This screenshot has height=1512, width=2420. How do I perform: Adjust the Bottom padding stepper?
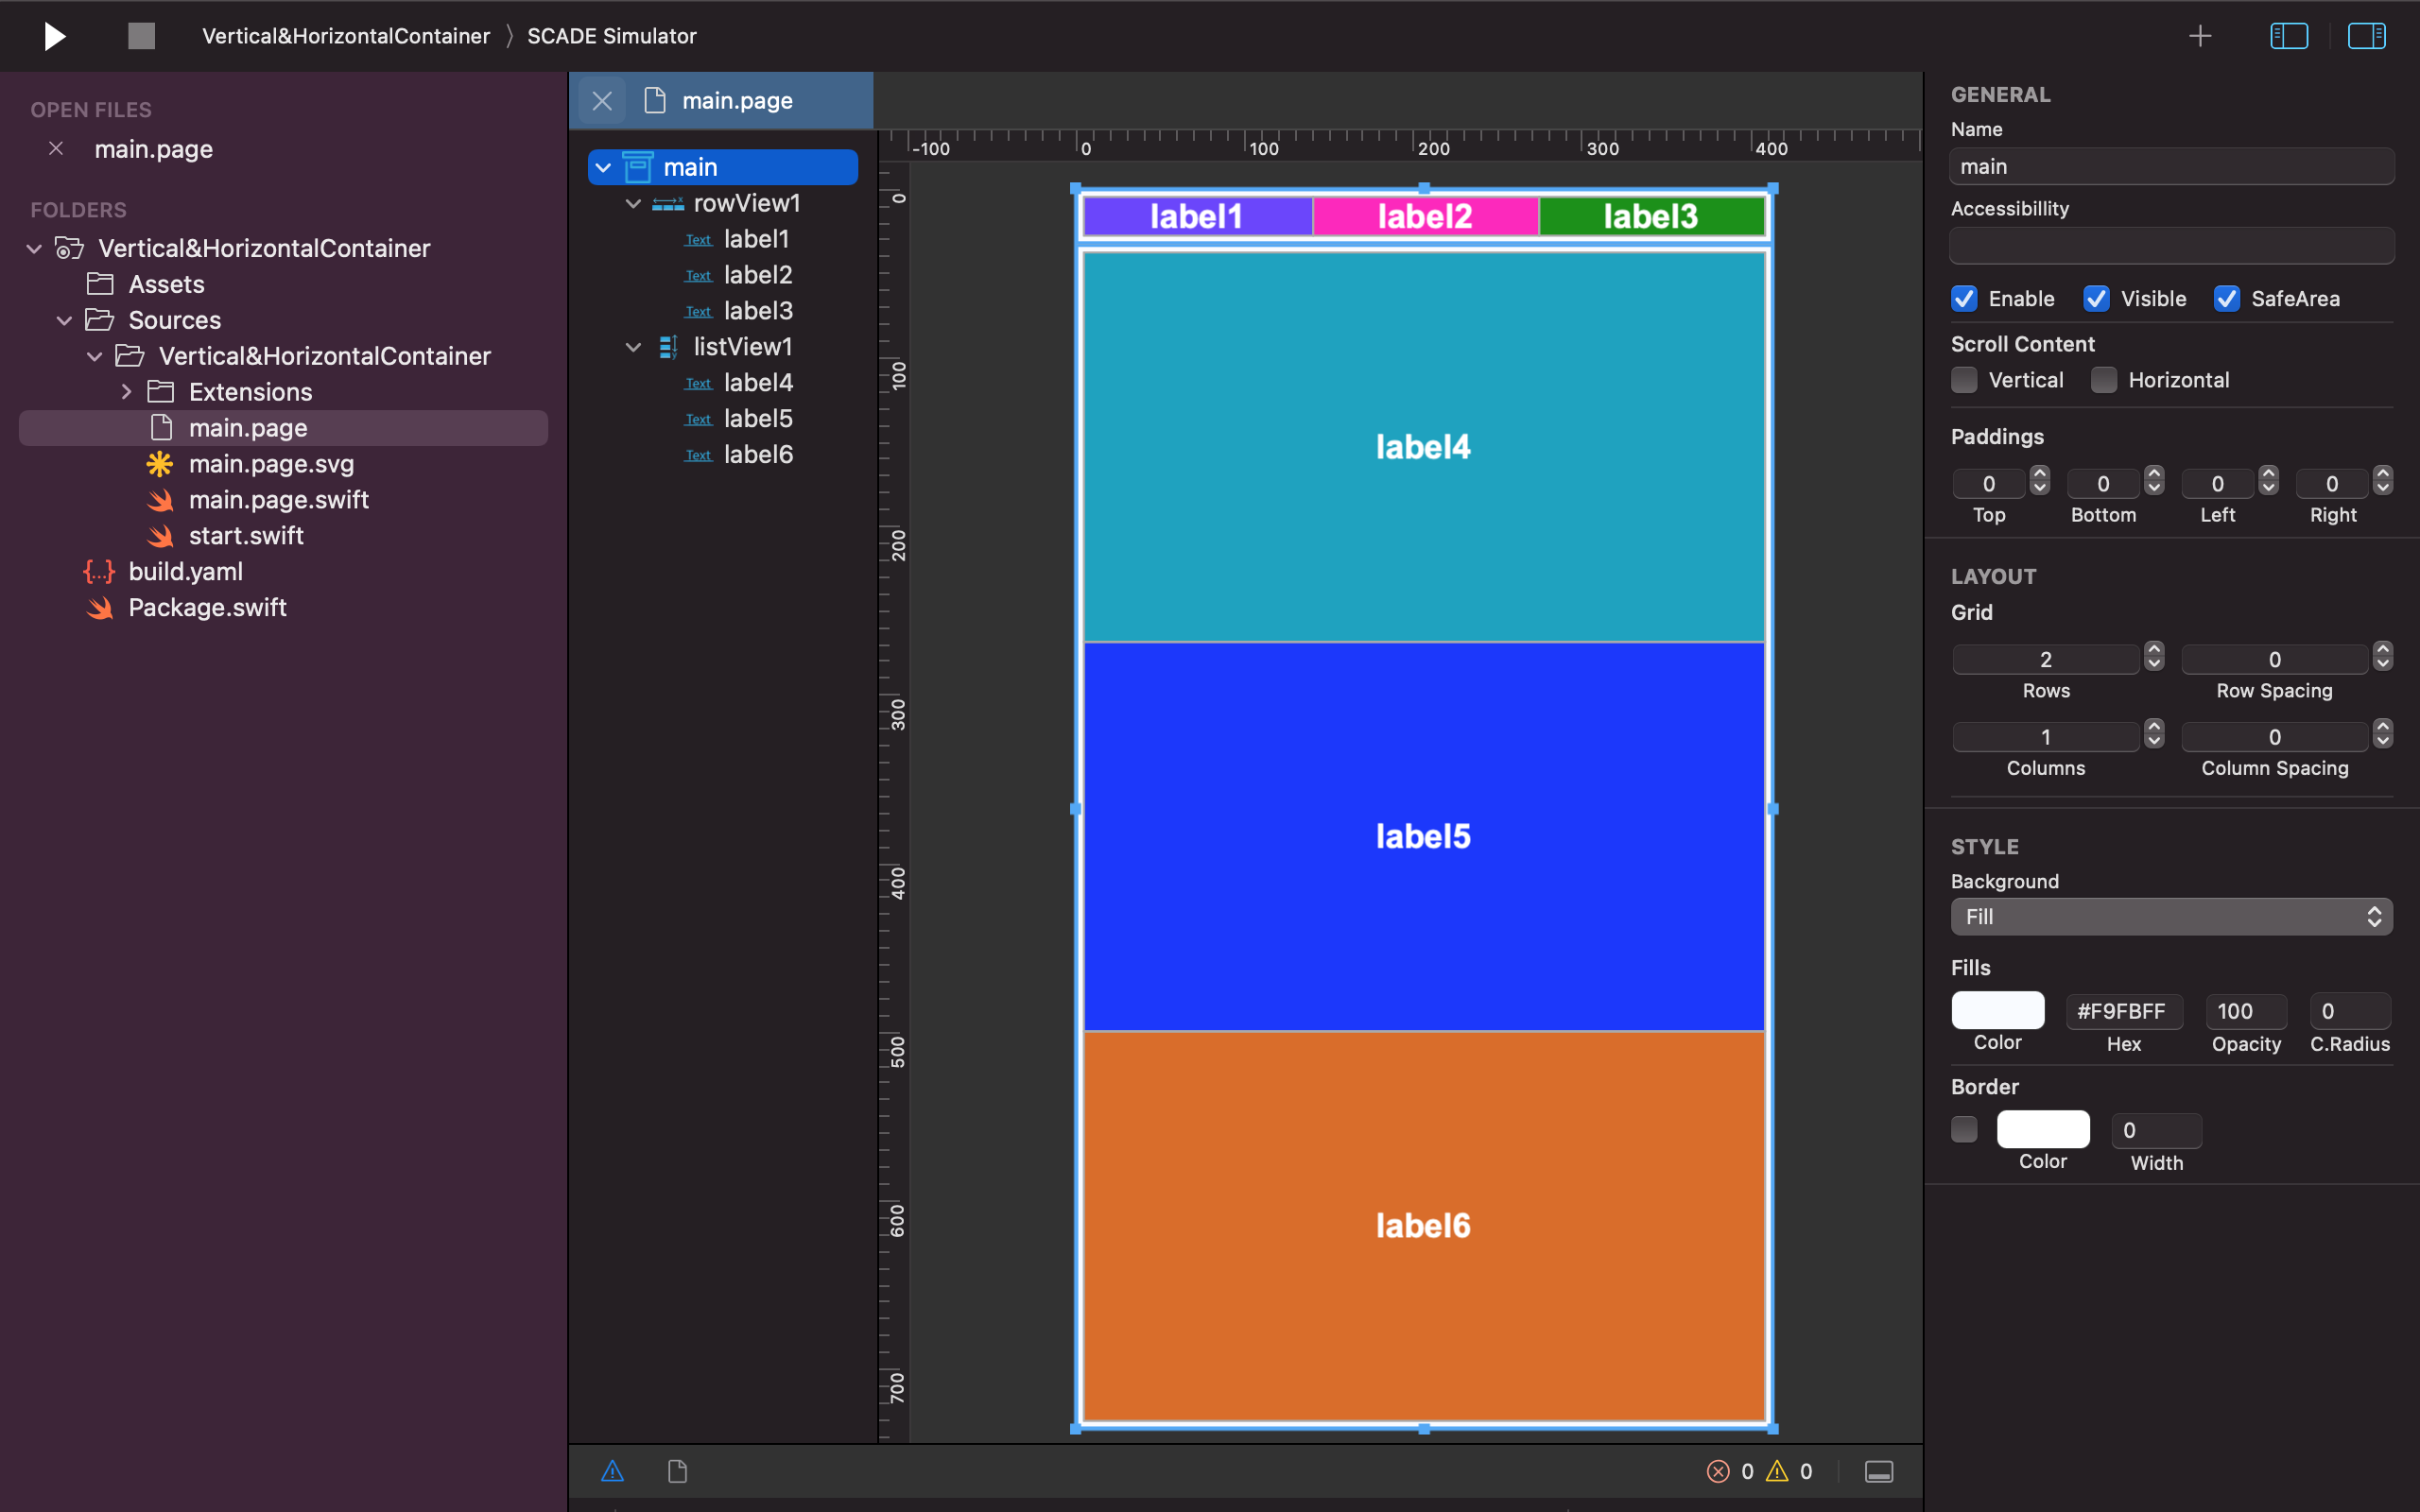tap(2154, 482)
